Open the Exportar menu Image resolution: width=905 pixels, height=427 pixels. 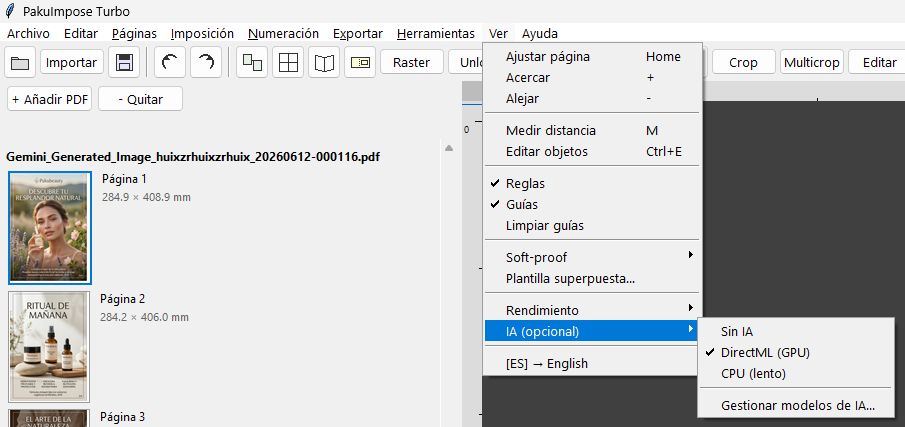point(358,33)
